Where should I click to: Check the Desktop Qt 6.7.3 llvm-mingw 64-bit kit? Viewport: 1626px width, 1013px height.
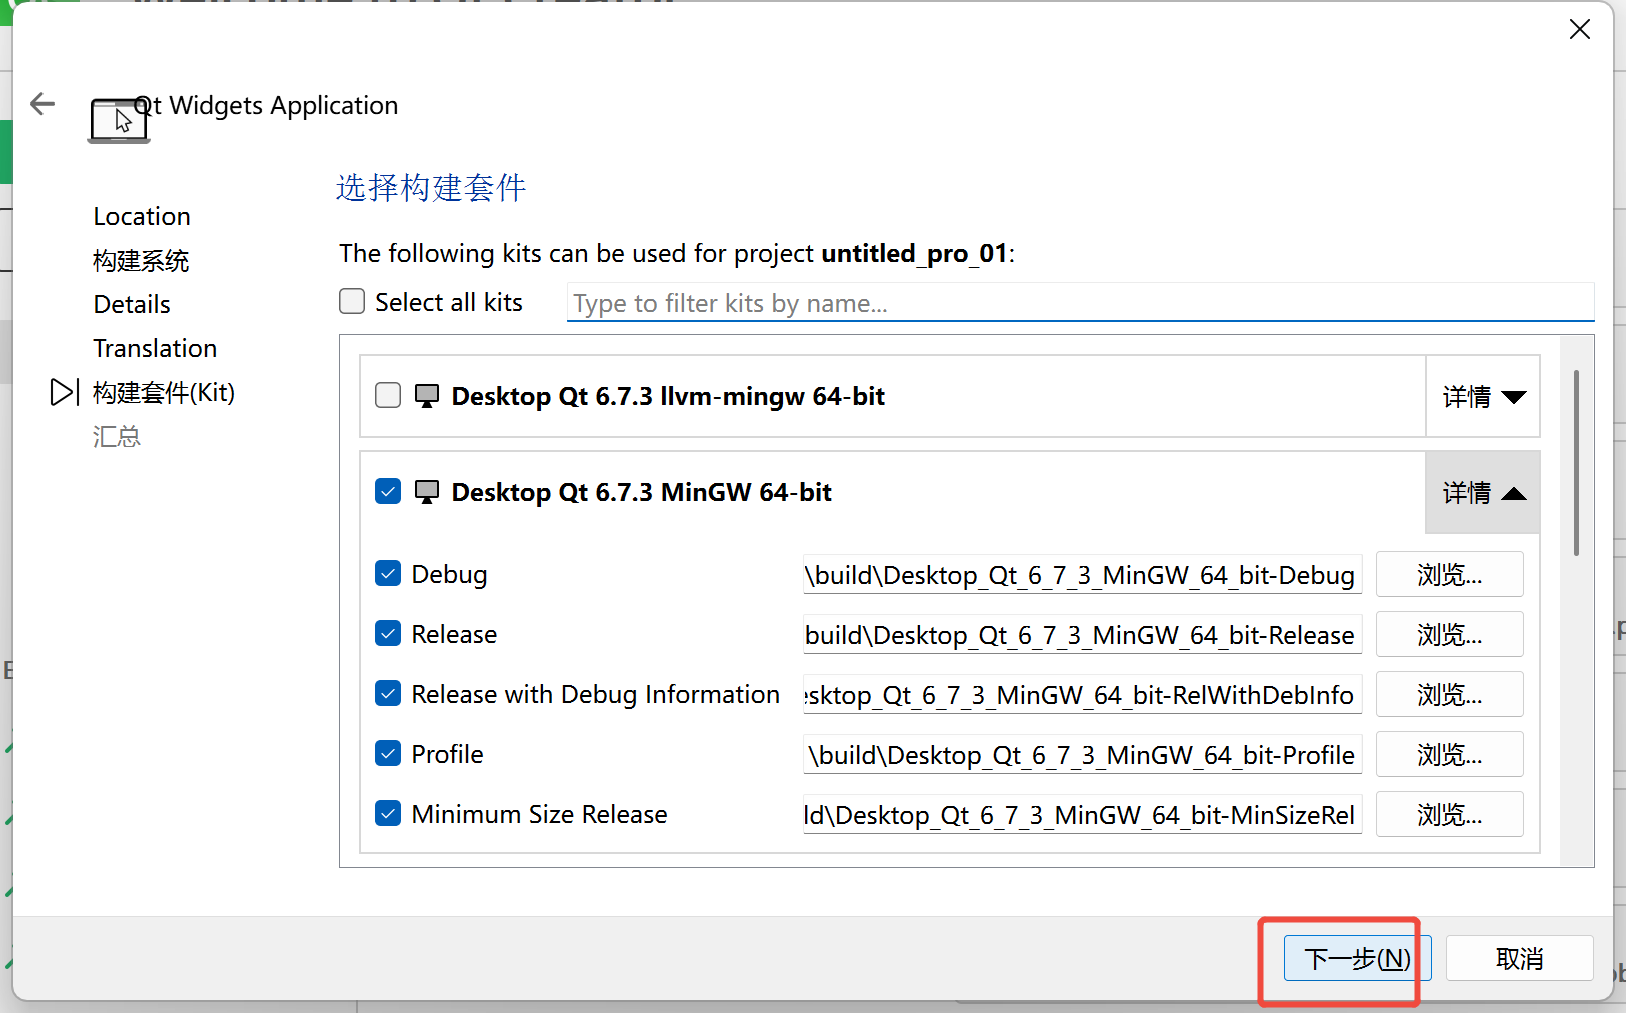coord(388,395)
